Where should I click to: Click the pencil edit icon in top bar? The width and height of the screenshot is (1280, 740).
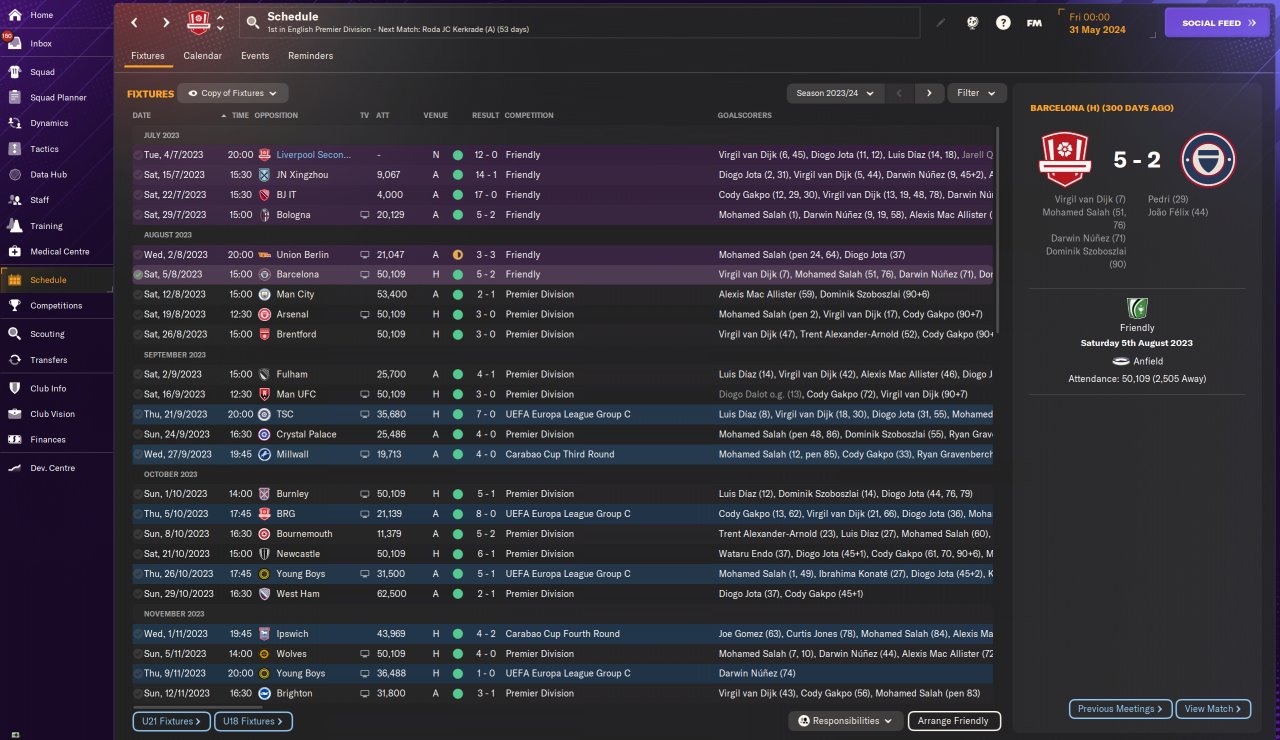pos(940,23)
